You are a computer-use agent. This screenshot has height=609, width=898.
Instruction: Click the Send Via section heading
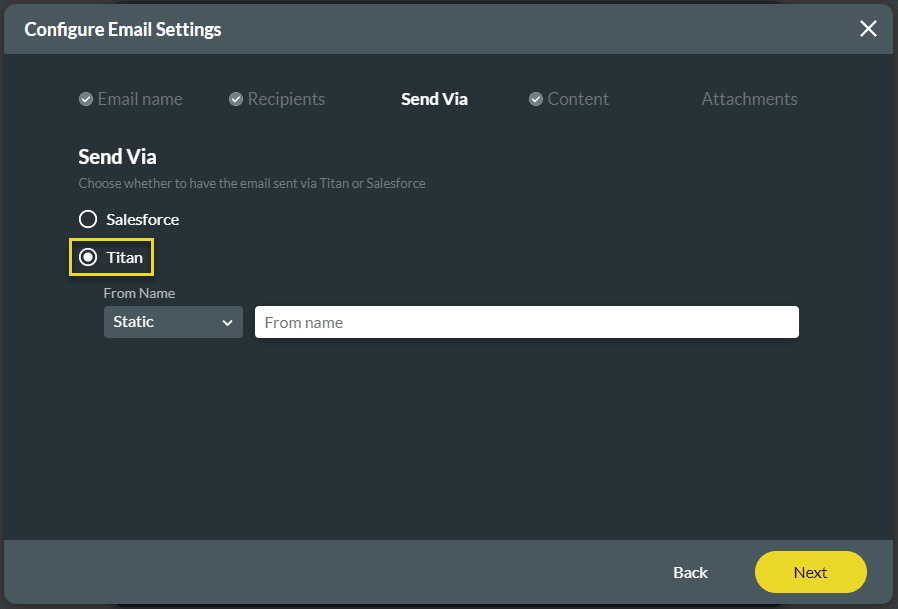(x=118, y=157)
